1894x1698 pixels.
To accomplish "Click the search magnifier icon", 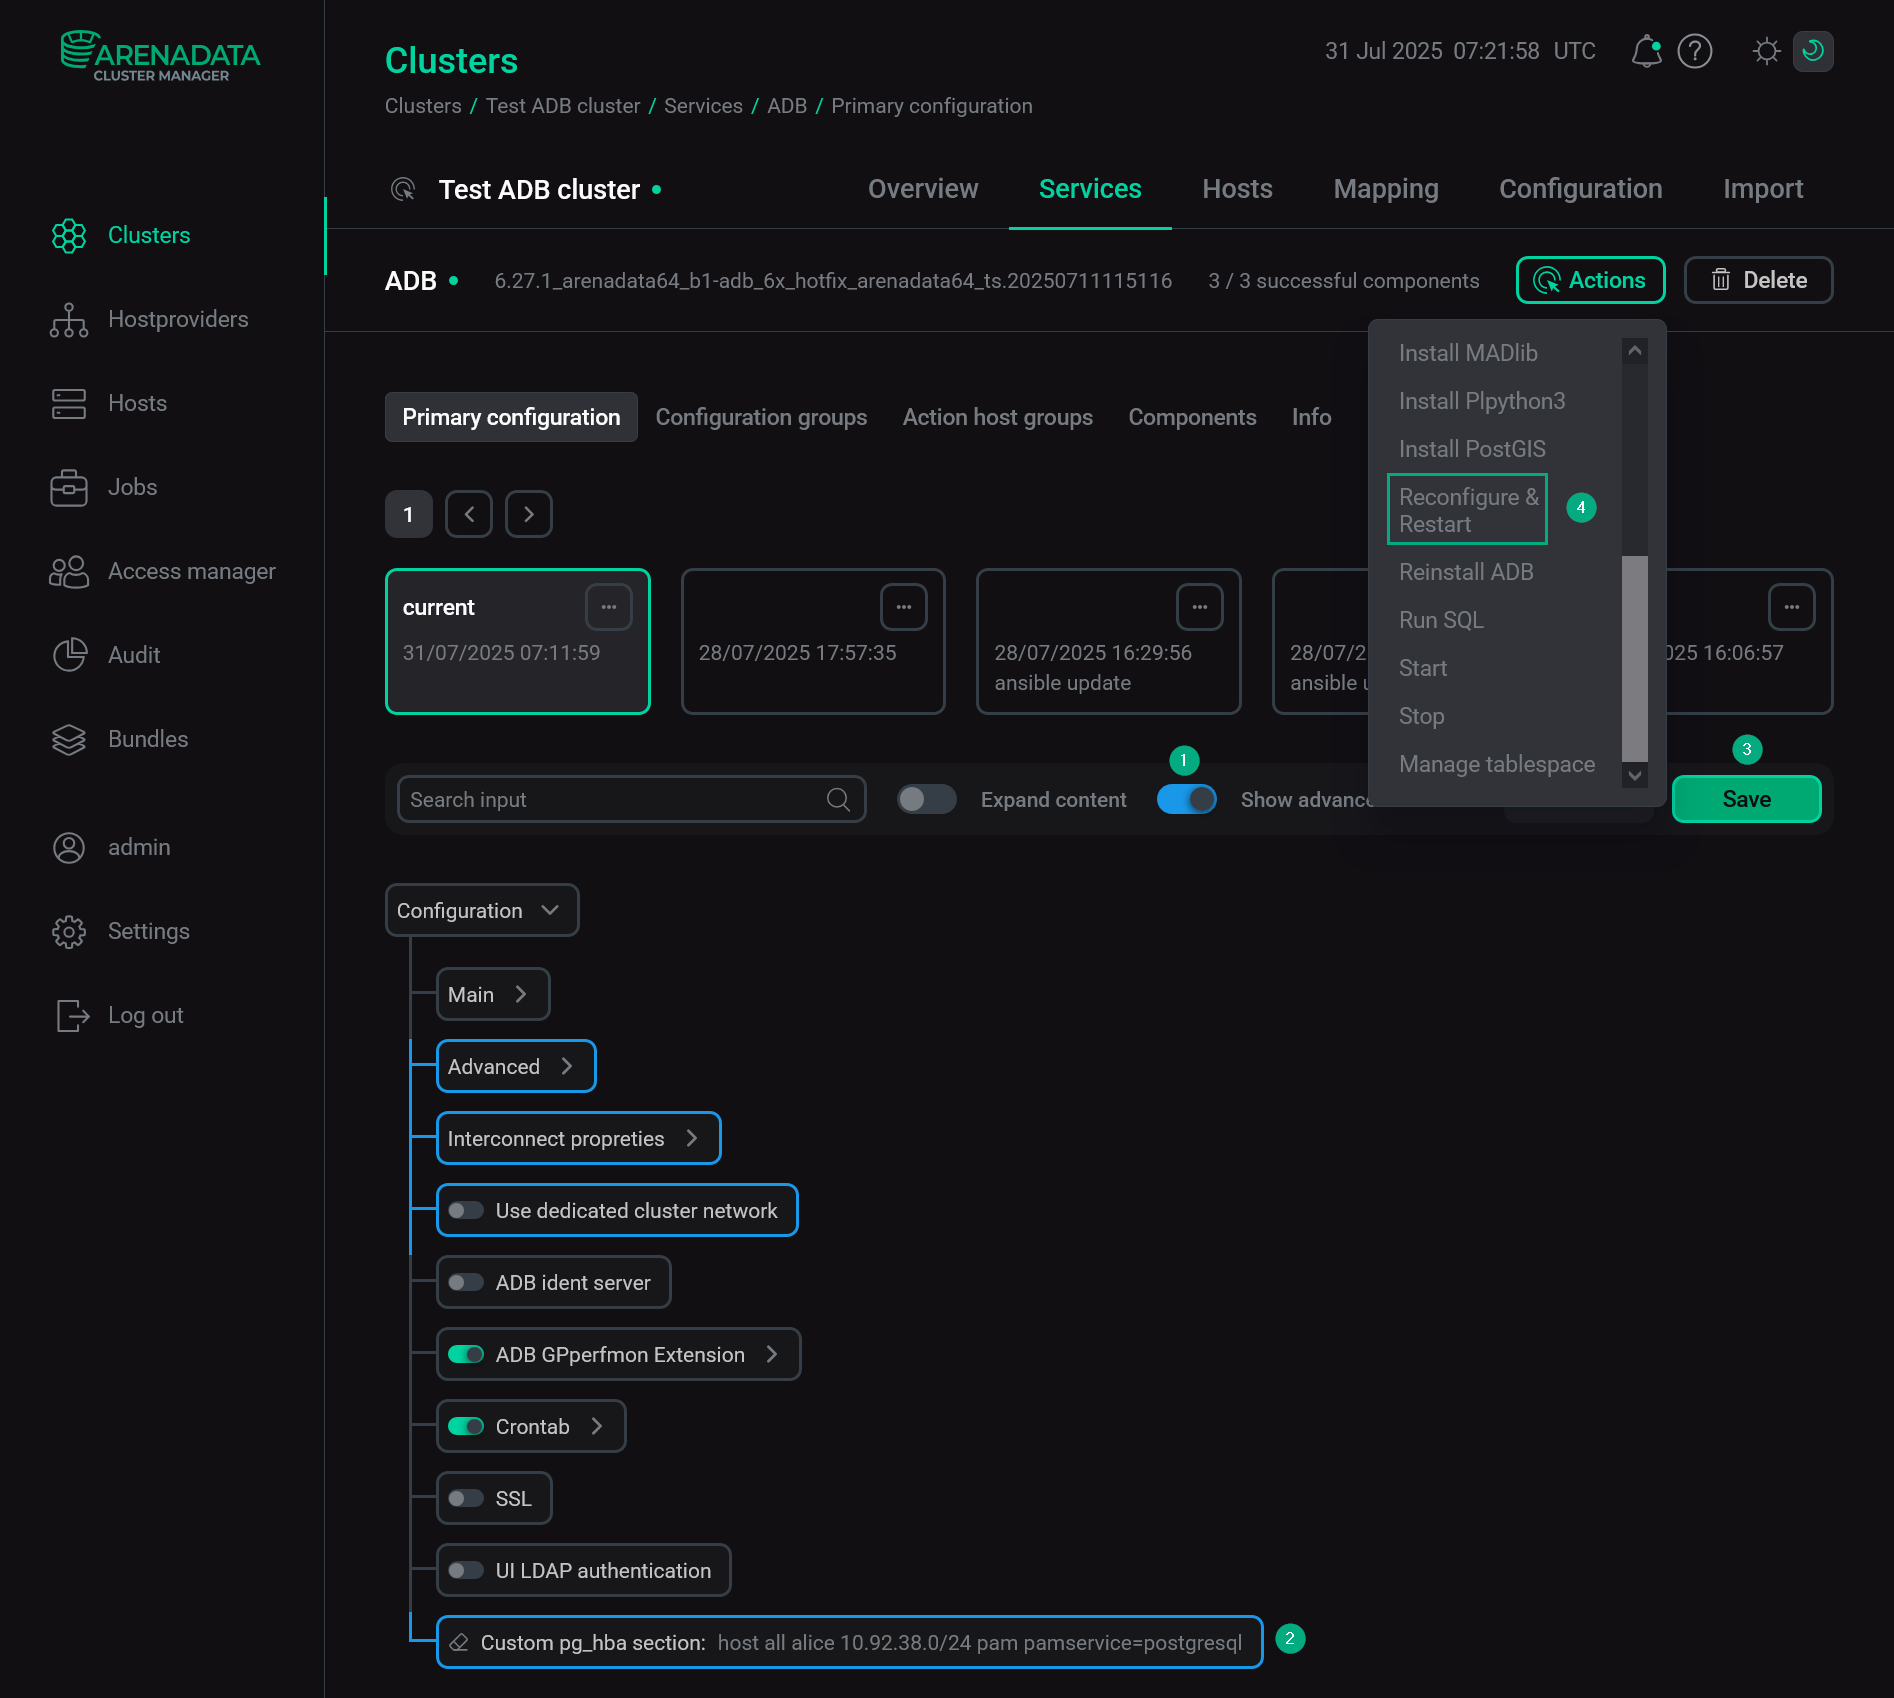I will point(839,799).
